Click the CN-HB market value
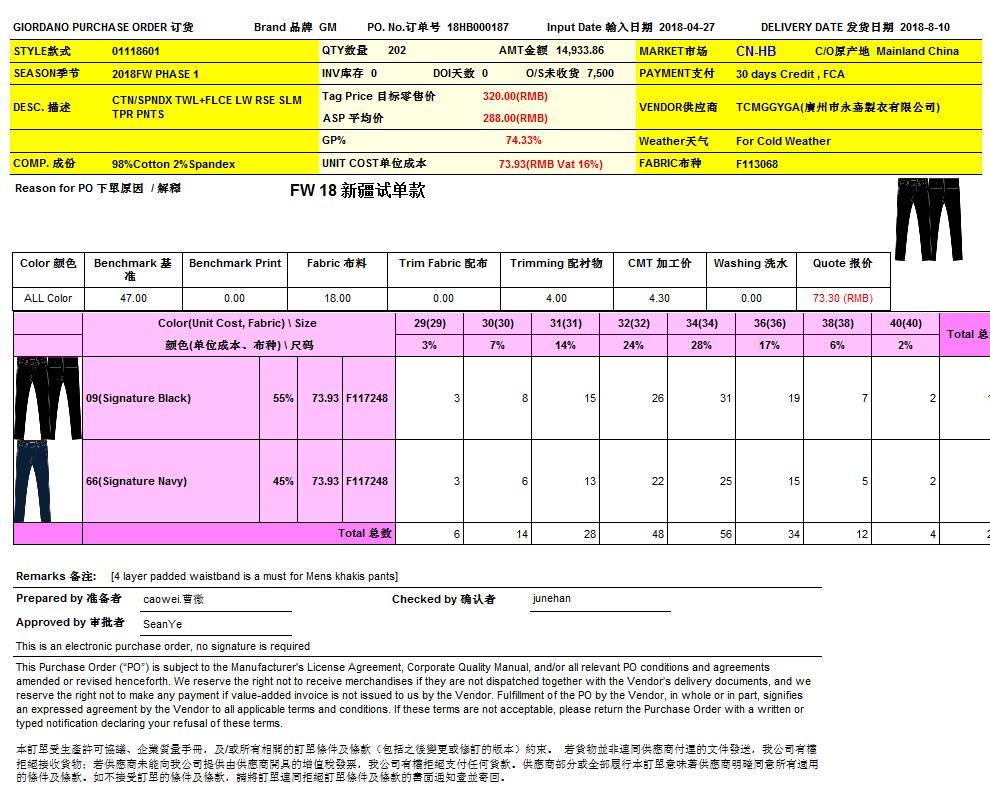 [x=755, y=51]
